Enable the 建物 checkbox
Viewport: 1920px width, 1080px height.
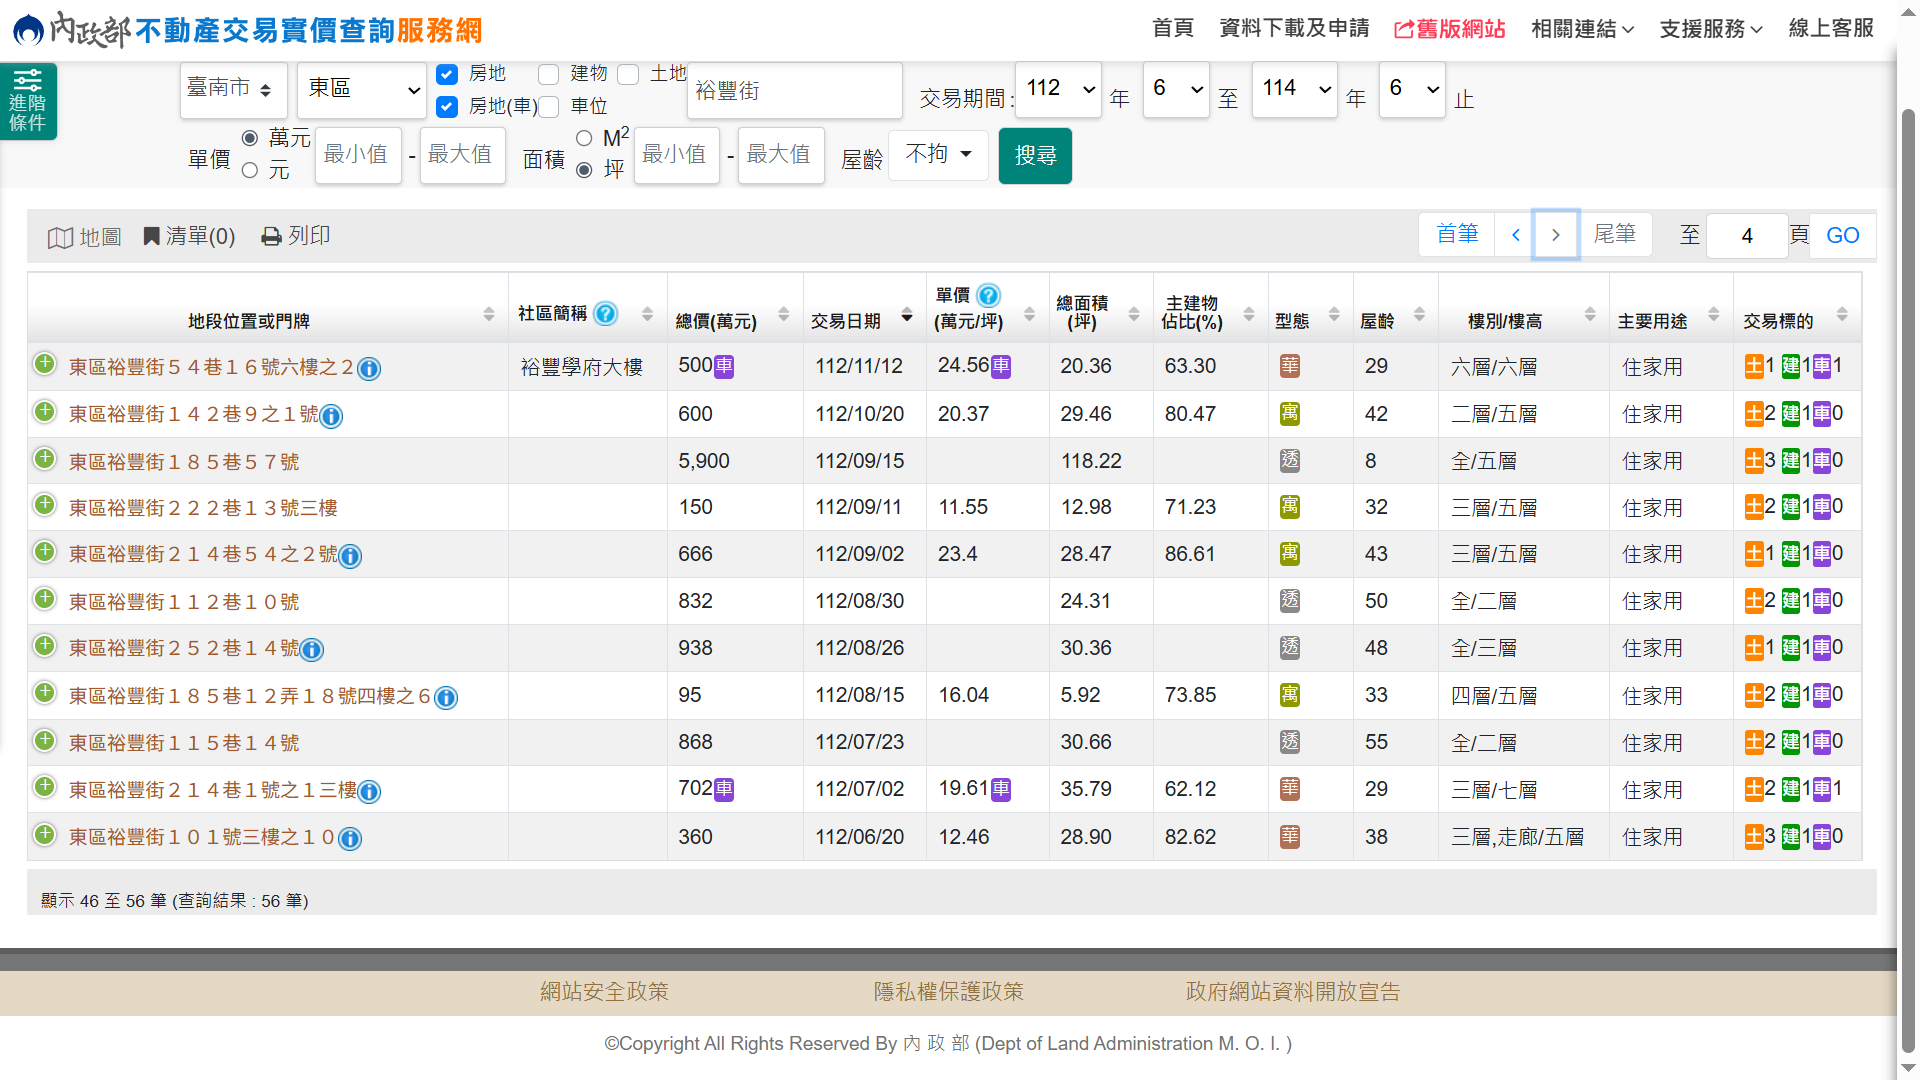point(548,75)
